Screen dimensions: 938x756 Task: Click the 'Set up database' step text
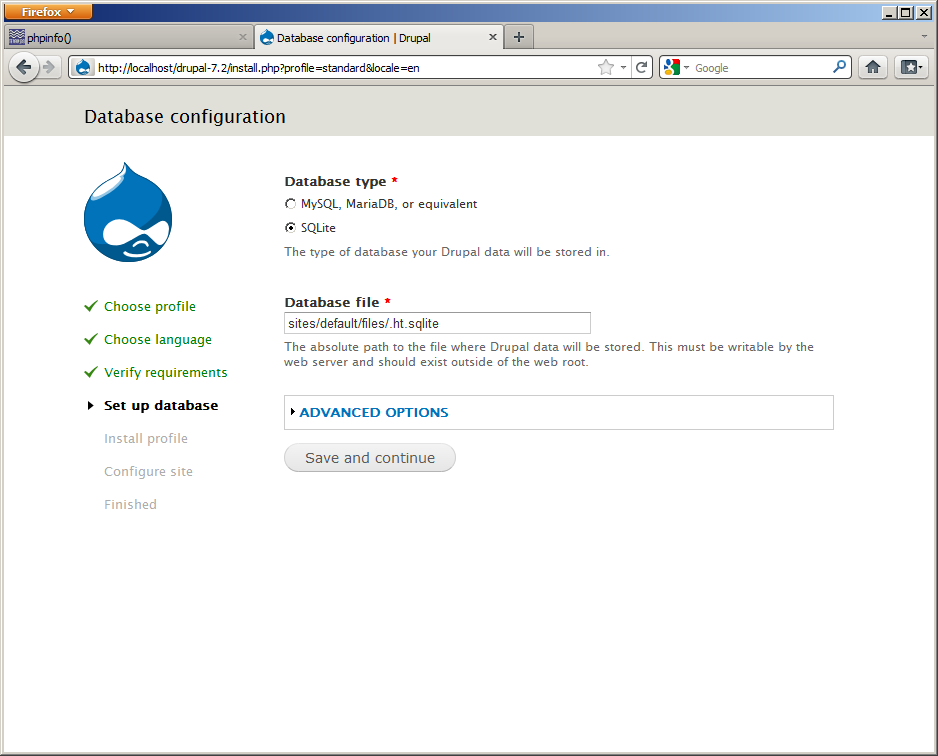point(161,405)
